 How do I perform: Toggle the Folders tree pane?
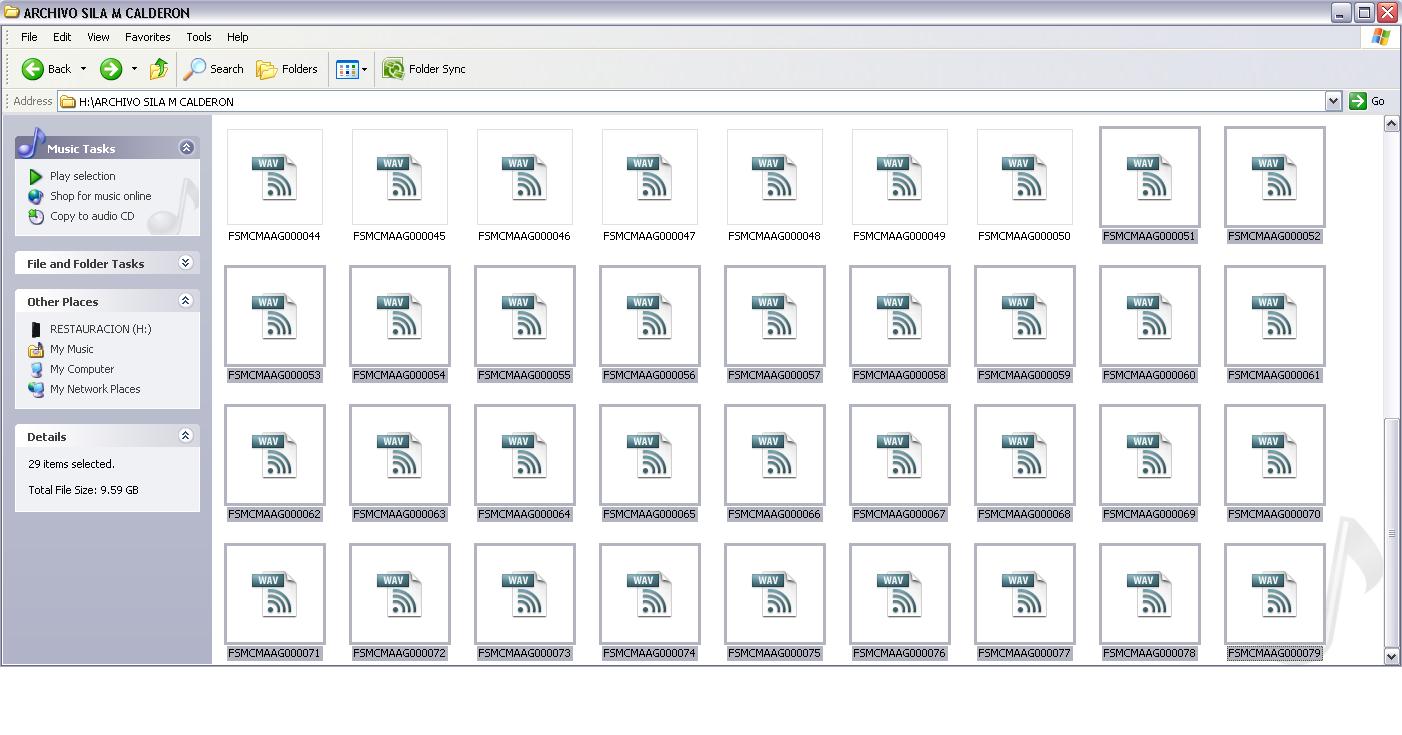click(x=287, y=69)
